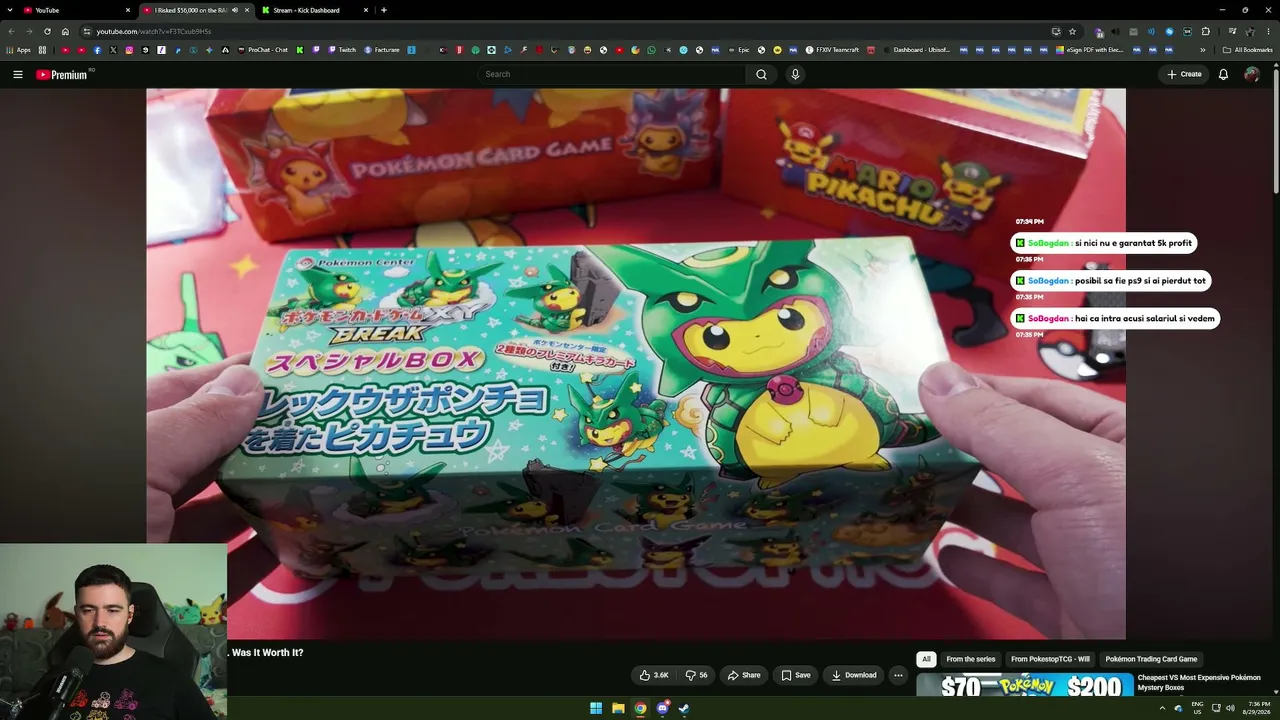Open more actions ellipsis under video
Image resolution: width=1280 pixels, height=720 pixels.
[898, 675]
